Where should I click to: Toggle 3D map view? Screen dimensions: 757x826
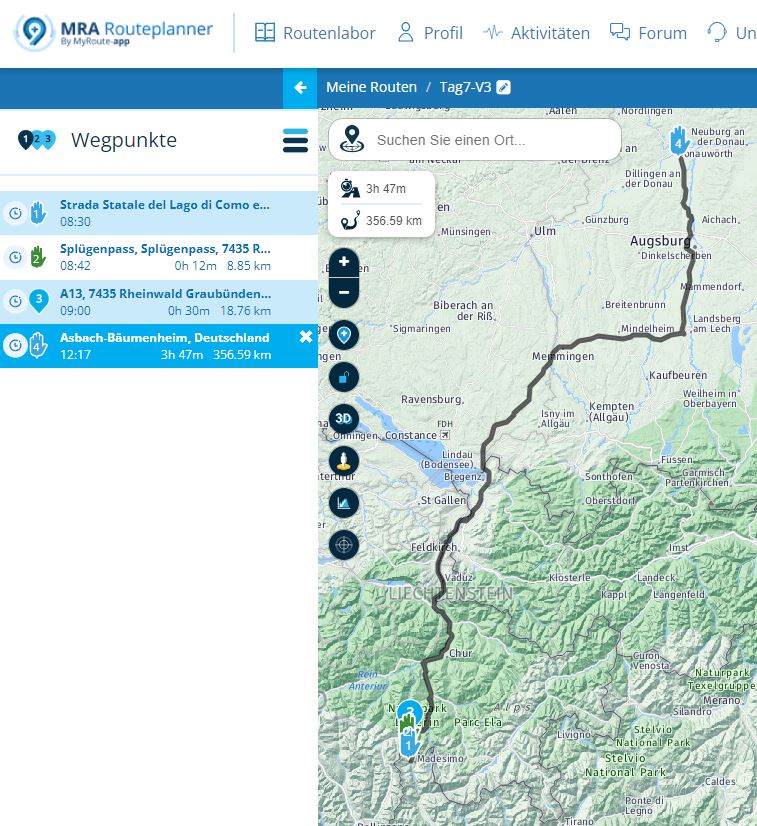click(x=344, y=418)
